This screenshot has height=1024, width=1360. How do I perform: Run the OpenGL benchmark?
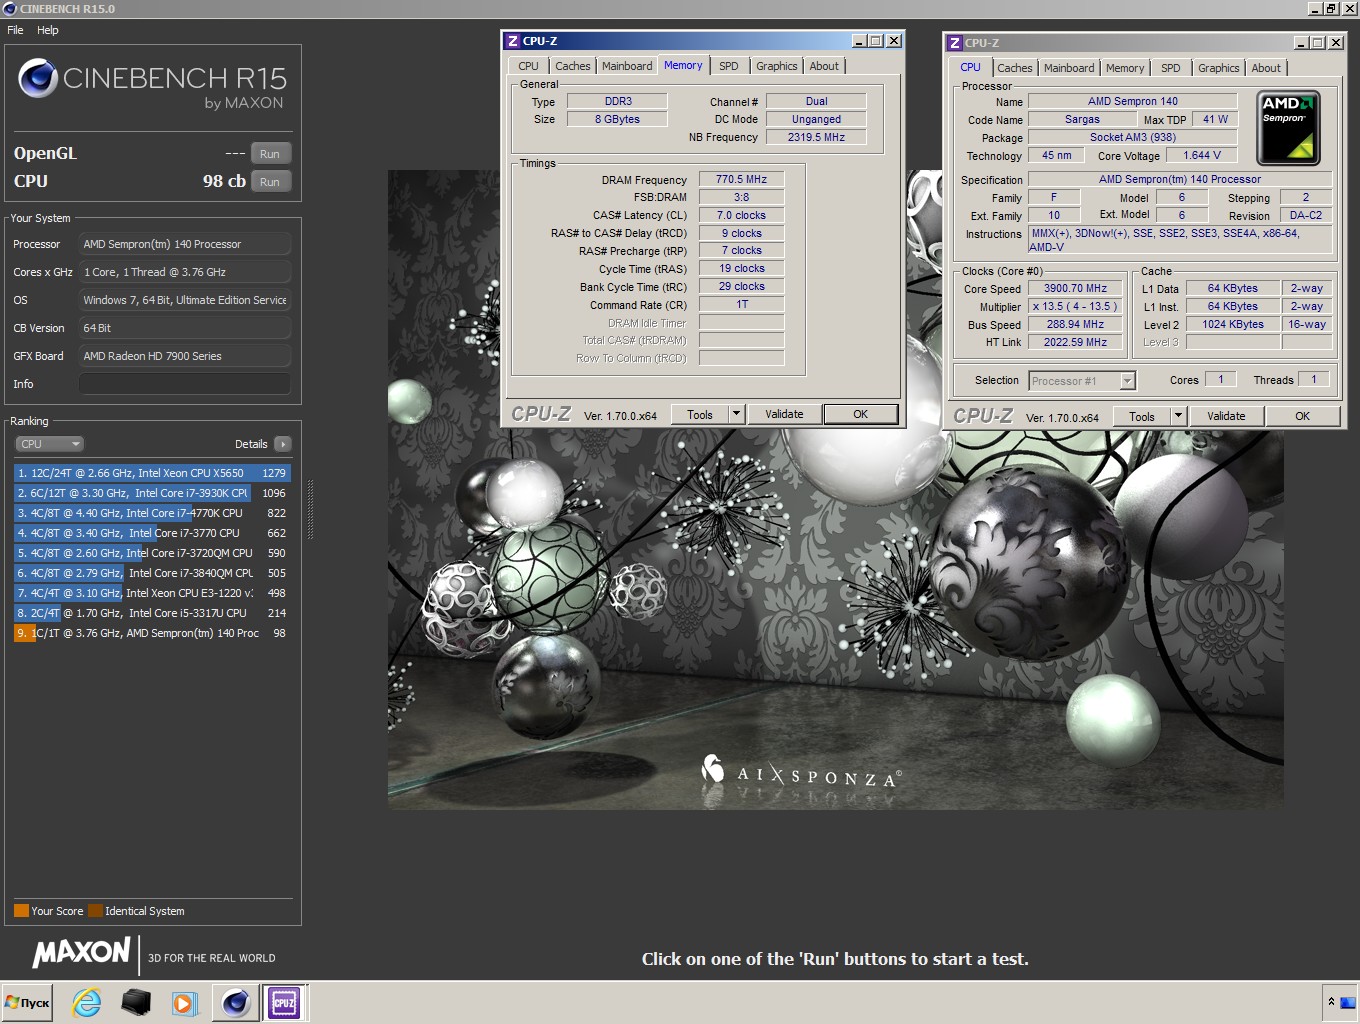(x=270, y=154)
